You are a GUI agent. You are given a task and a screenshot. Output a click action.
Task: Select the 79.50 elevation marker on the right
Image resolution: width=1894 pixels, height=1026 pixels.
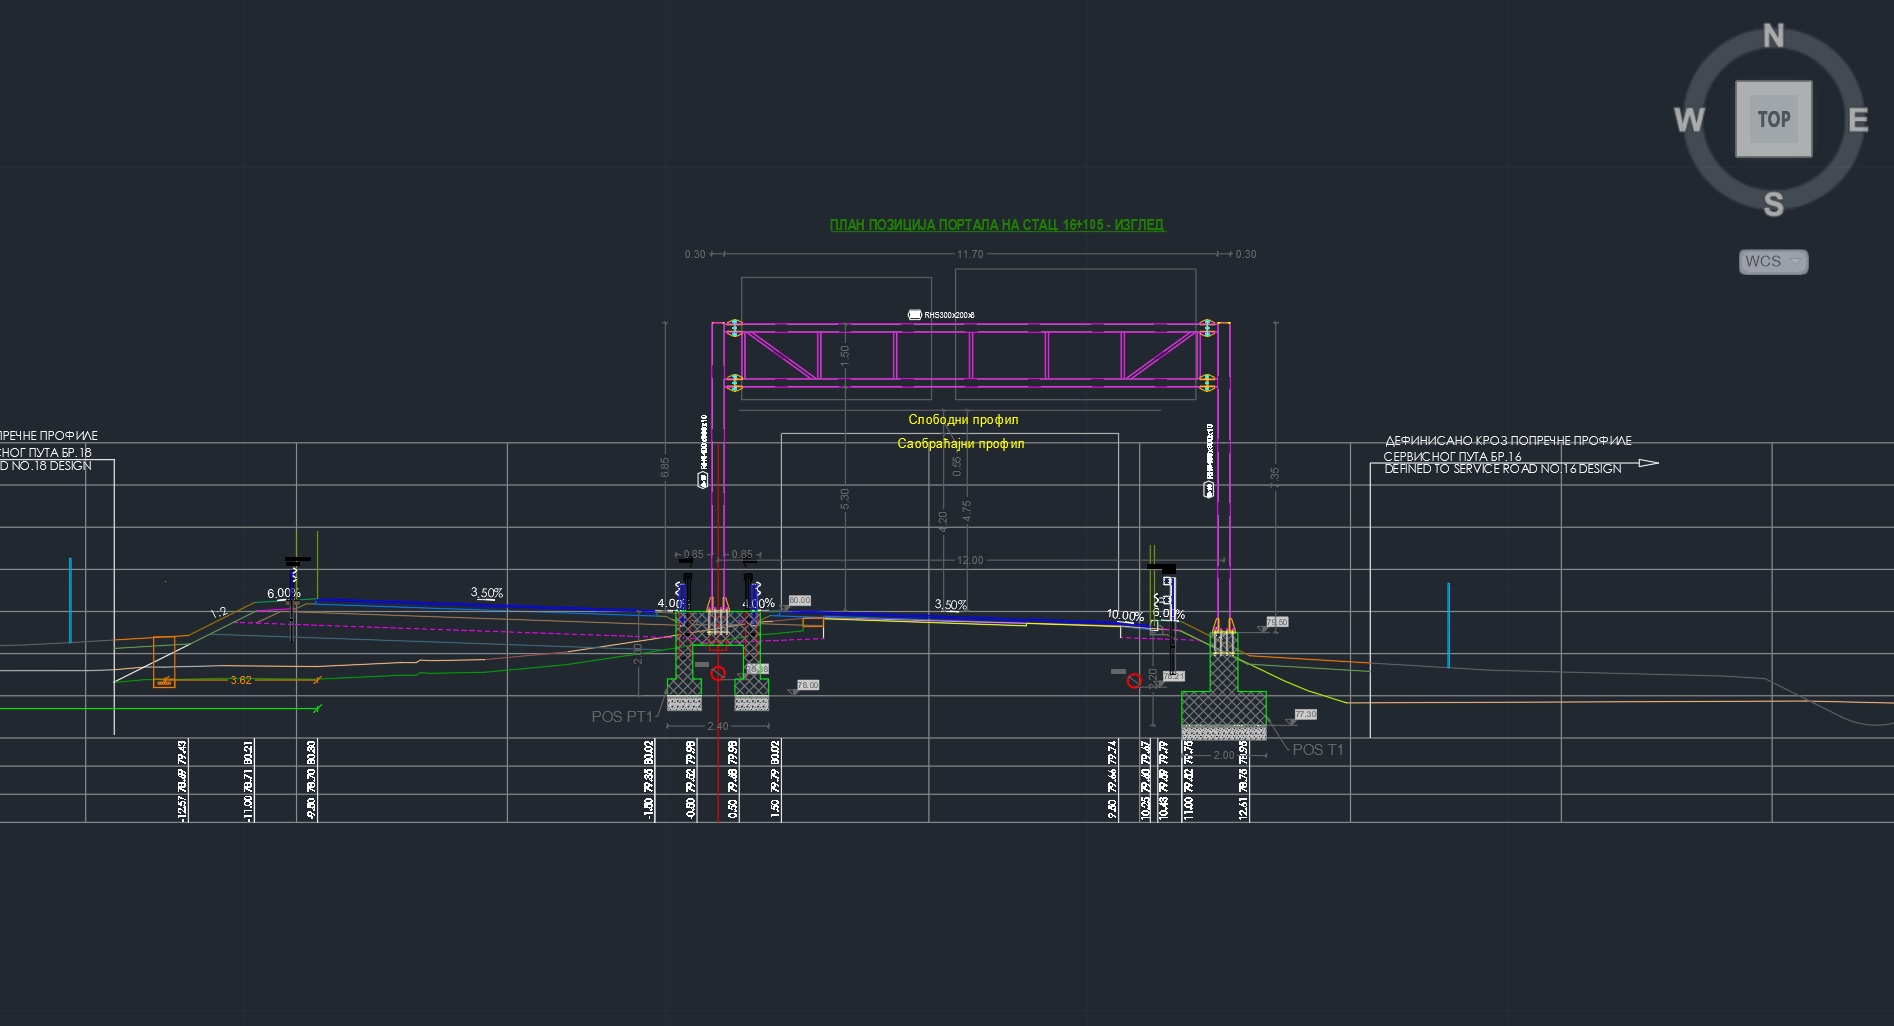[x=1277, y=620]
